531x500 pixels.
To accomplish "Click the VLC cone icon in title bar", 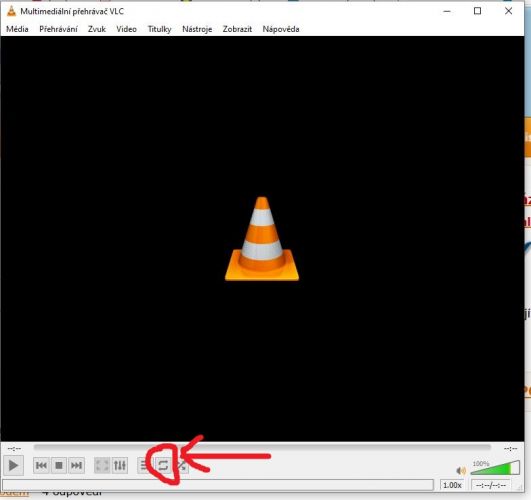I will click(x=11, y=11).
